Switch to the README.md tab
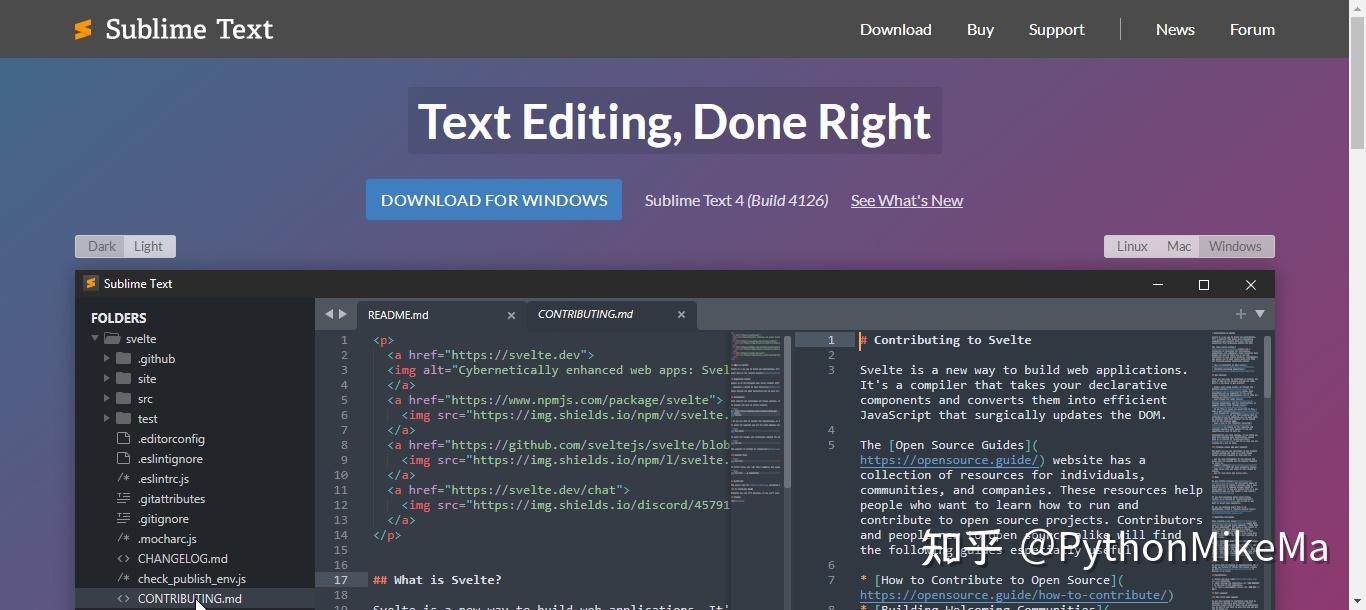The width and height of the screenshot is (1366, 610). 440,314
